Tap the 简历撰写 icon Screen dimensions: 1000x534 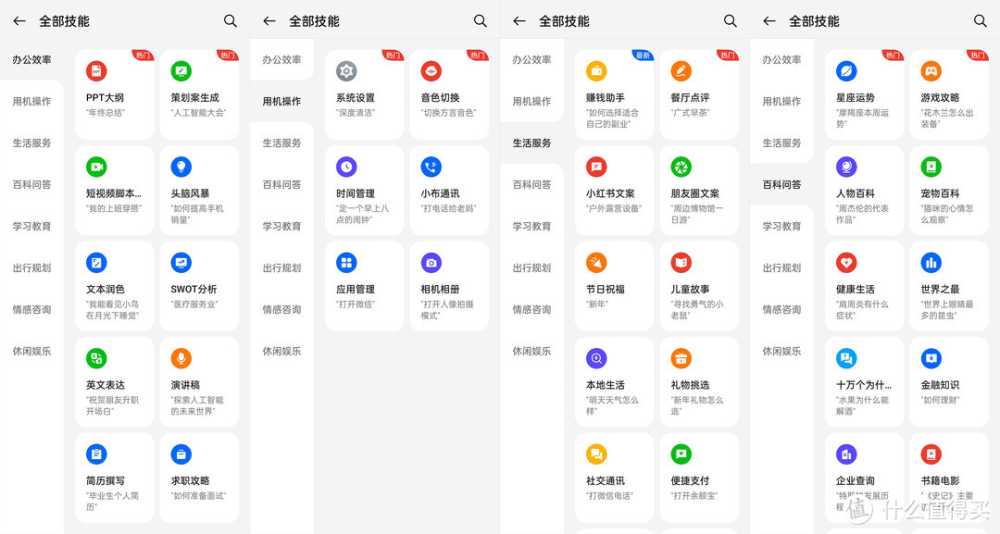tap(96, 454)
